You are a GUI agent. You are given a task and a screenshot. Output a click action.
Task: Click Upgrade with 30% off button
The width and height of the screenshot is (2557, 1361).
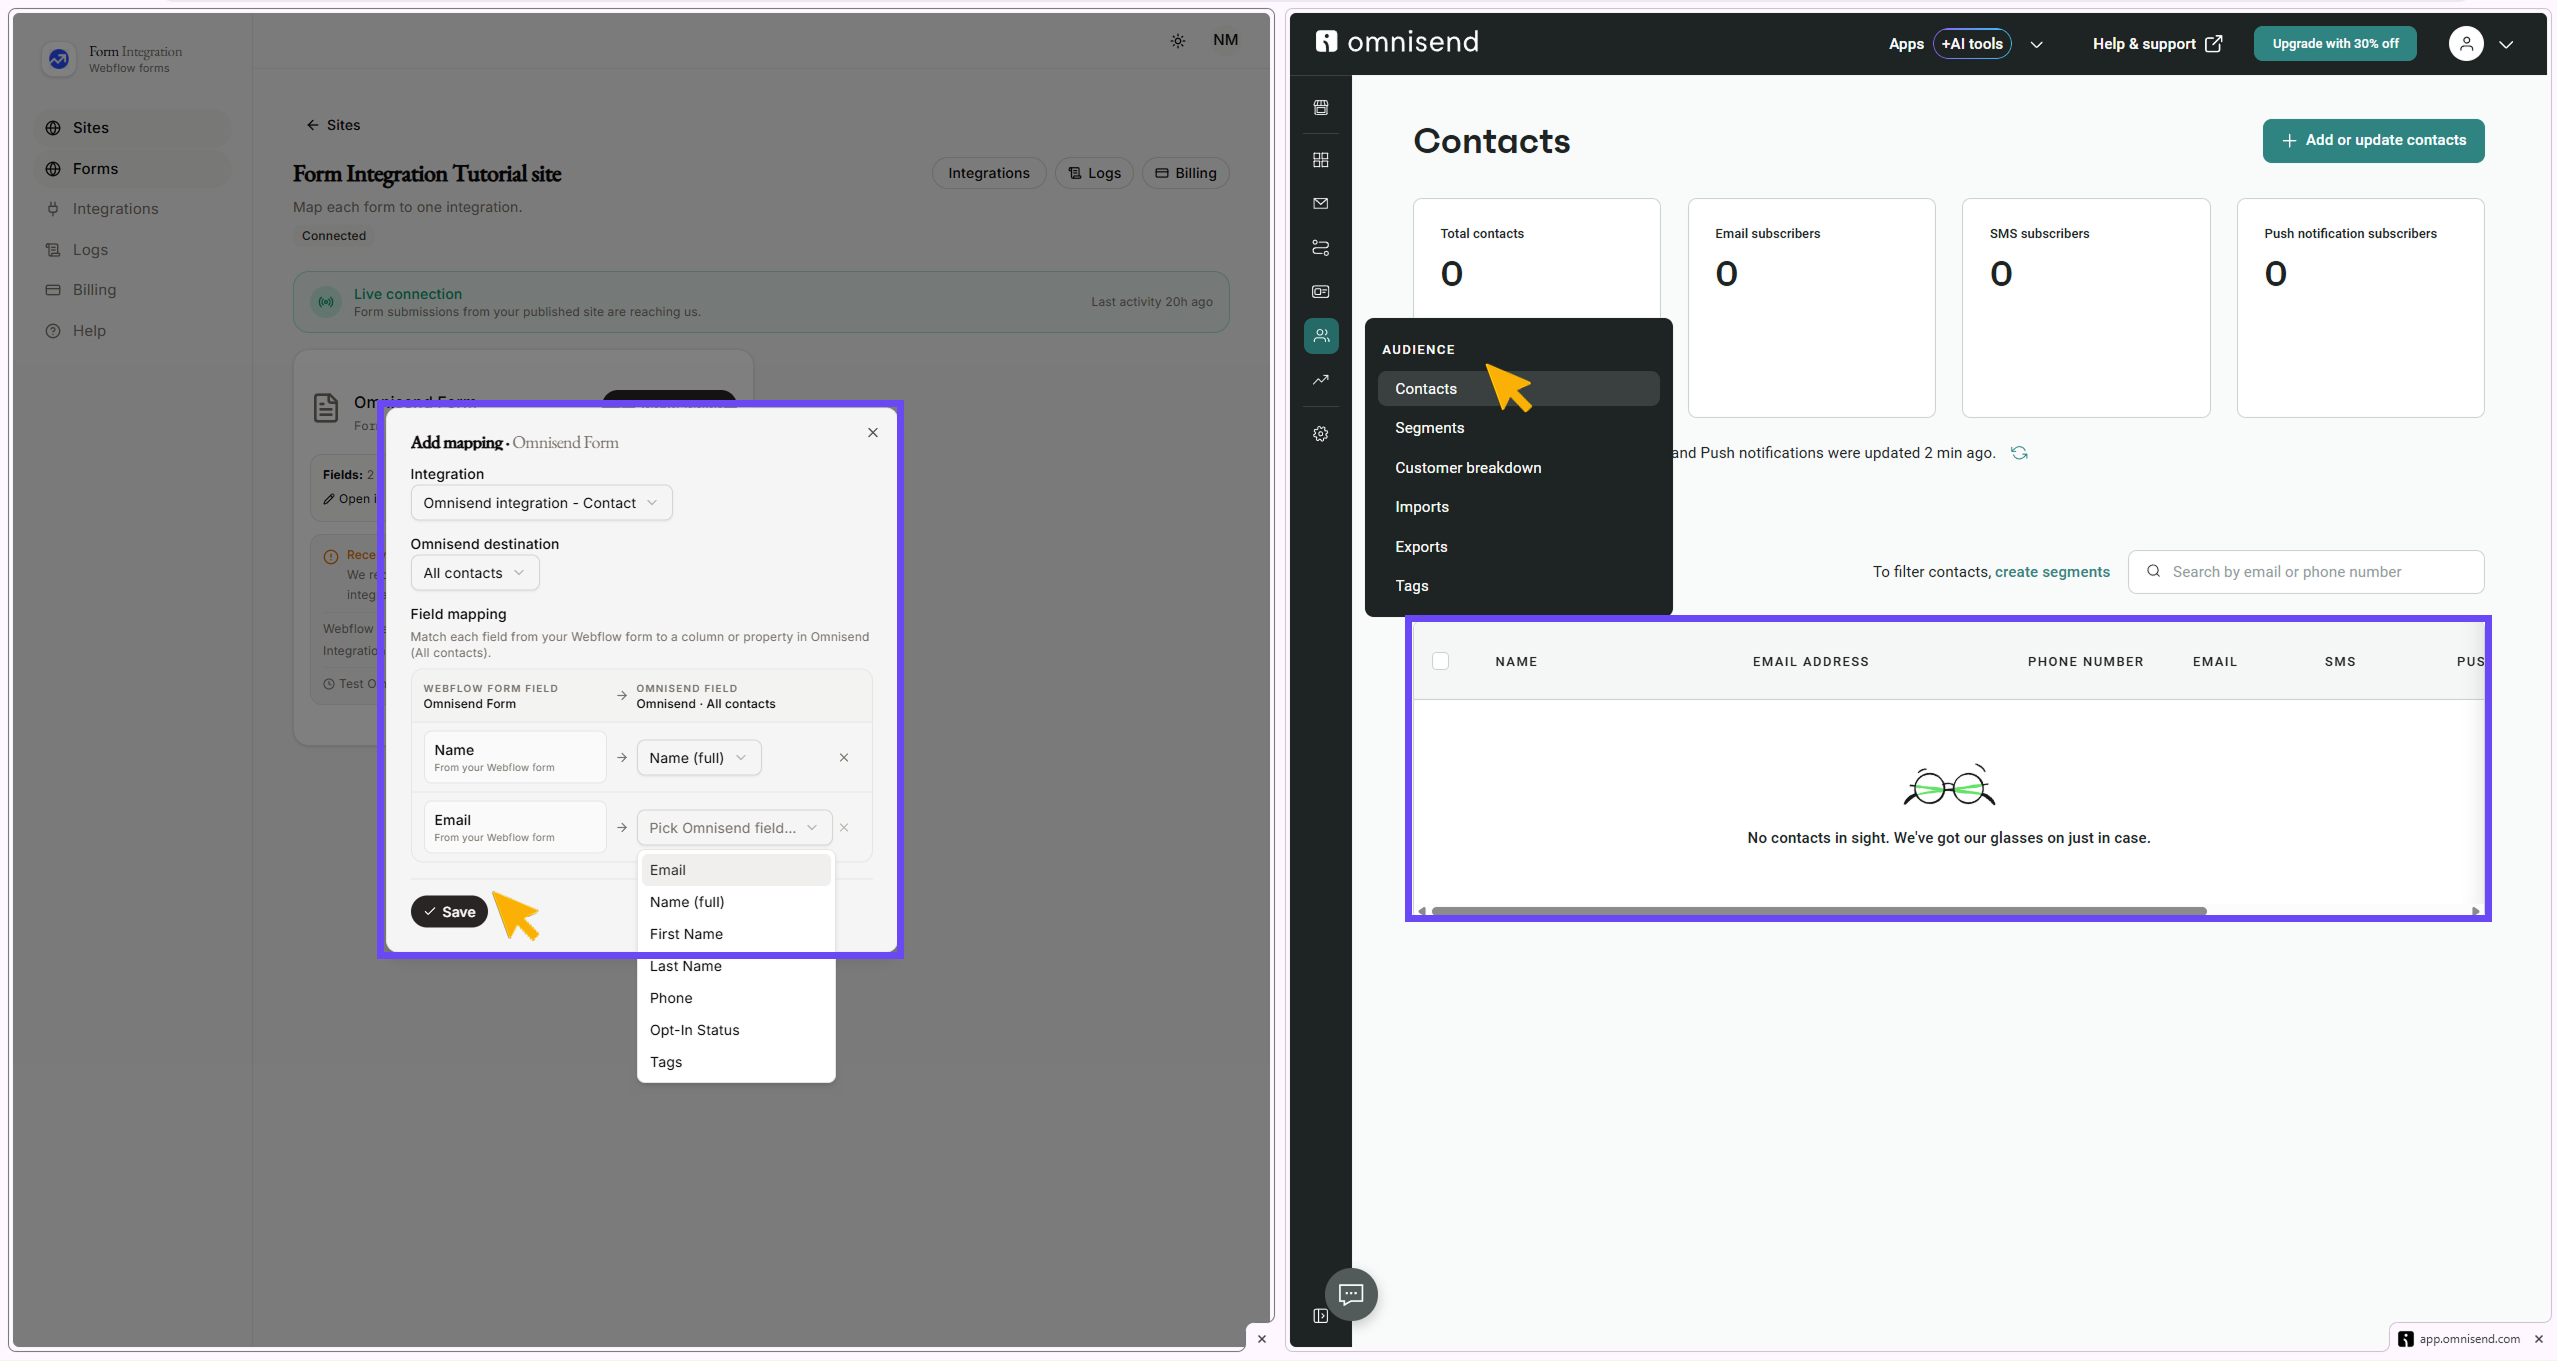[2334, 44]
